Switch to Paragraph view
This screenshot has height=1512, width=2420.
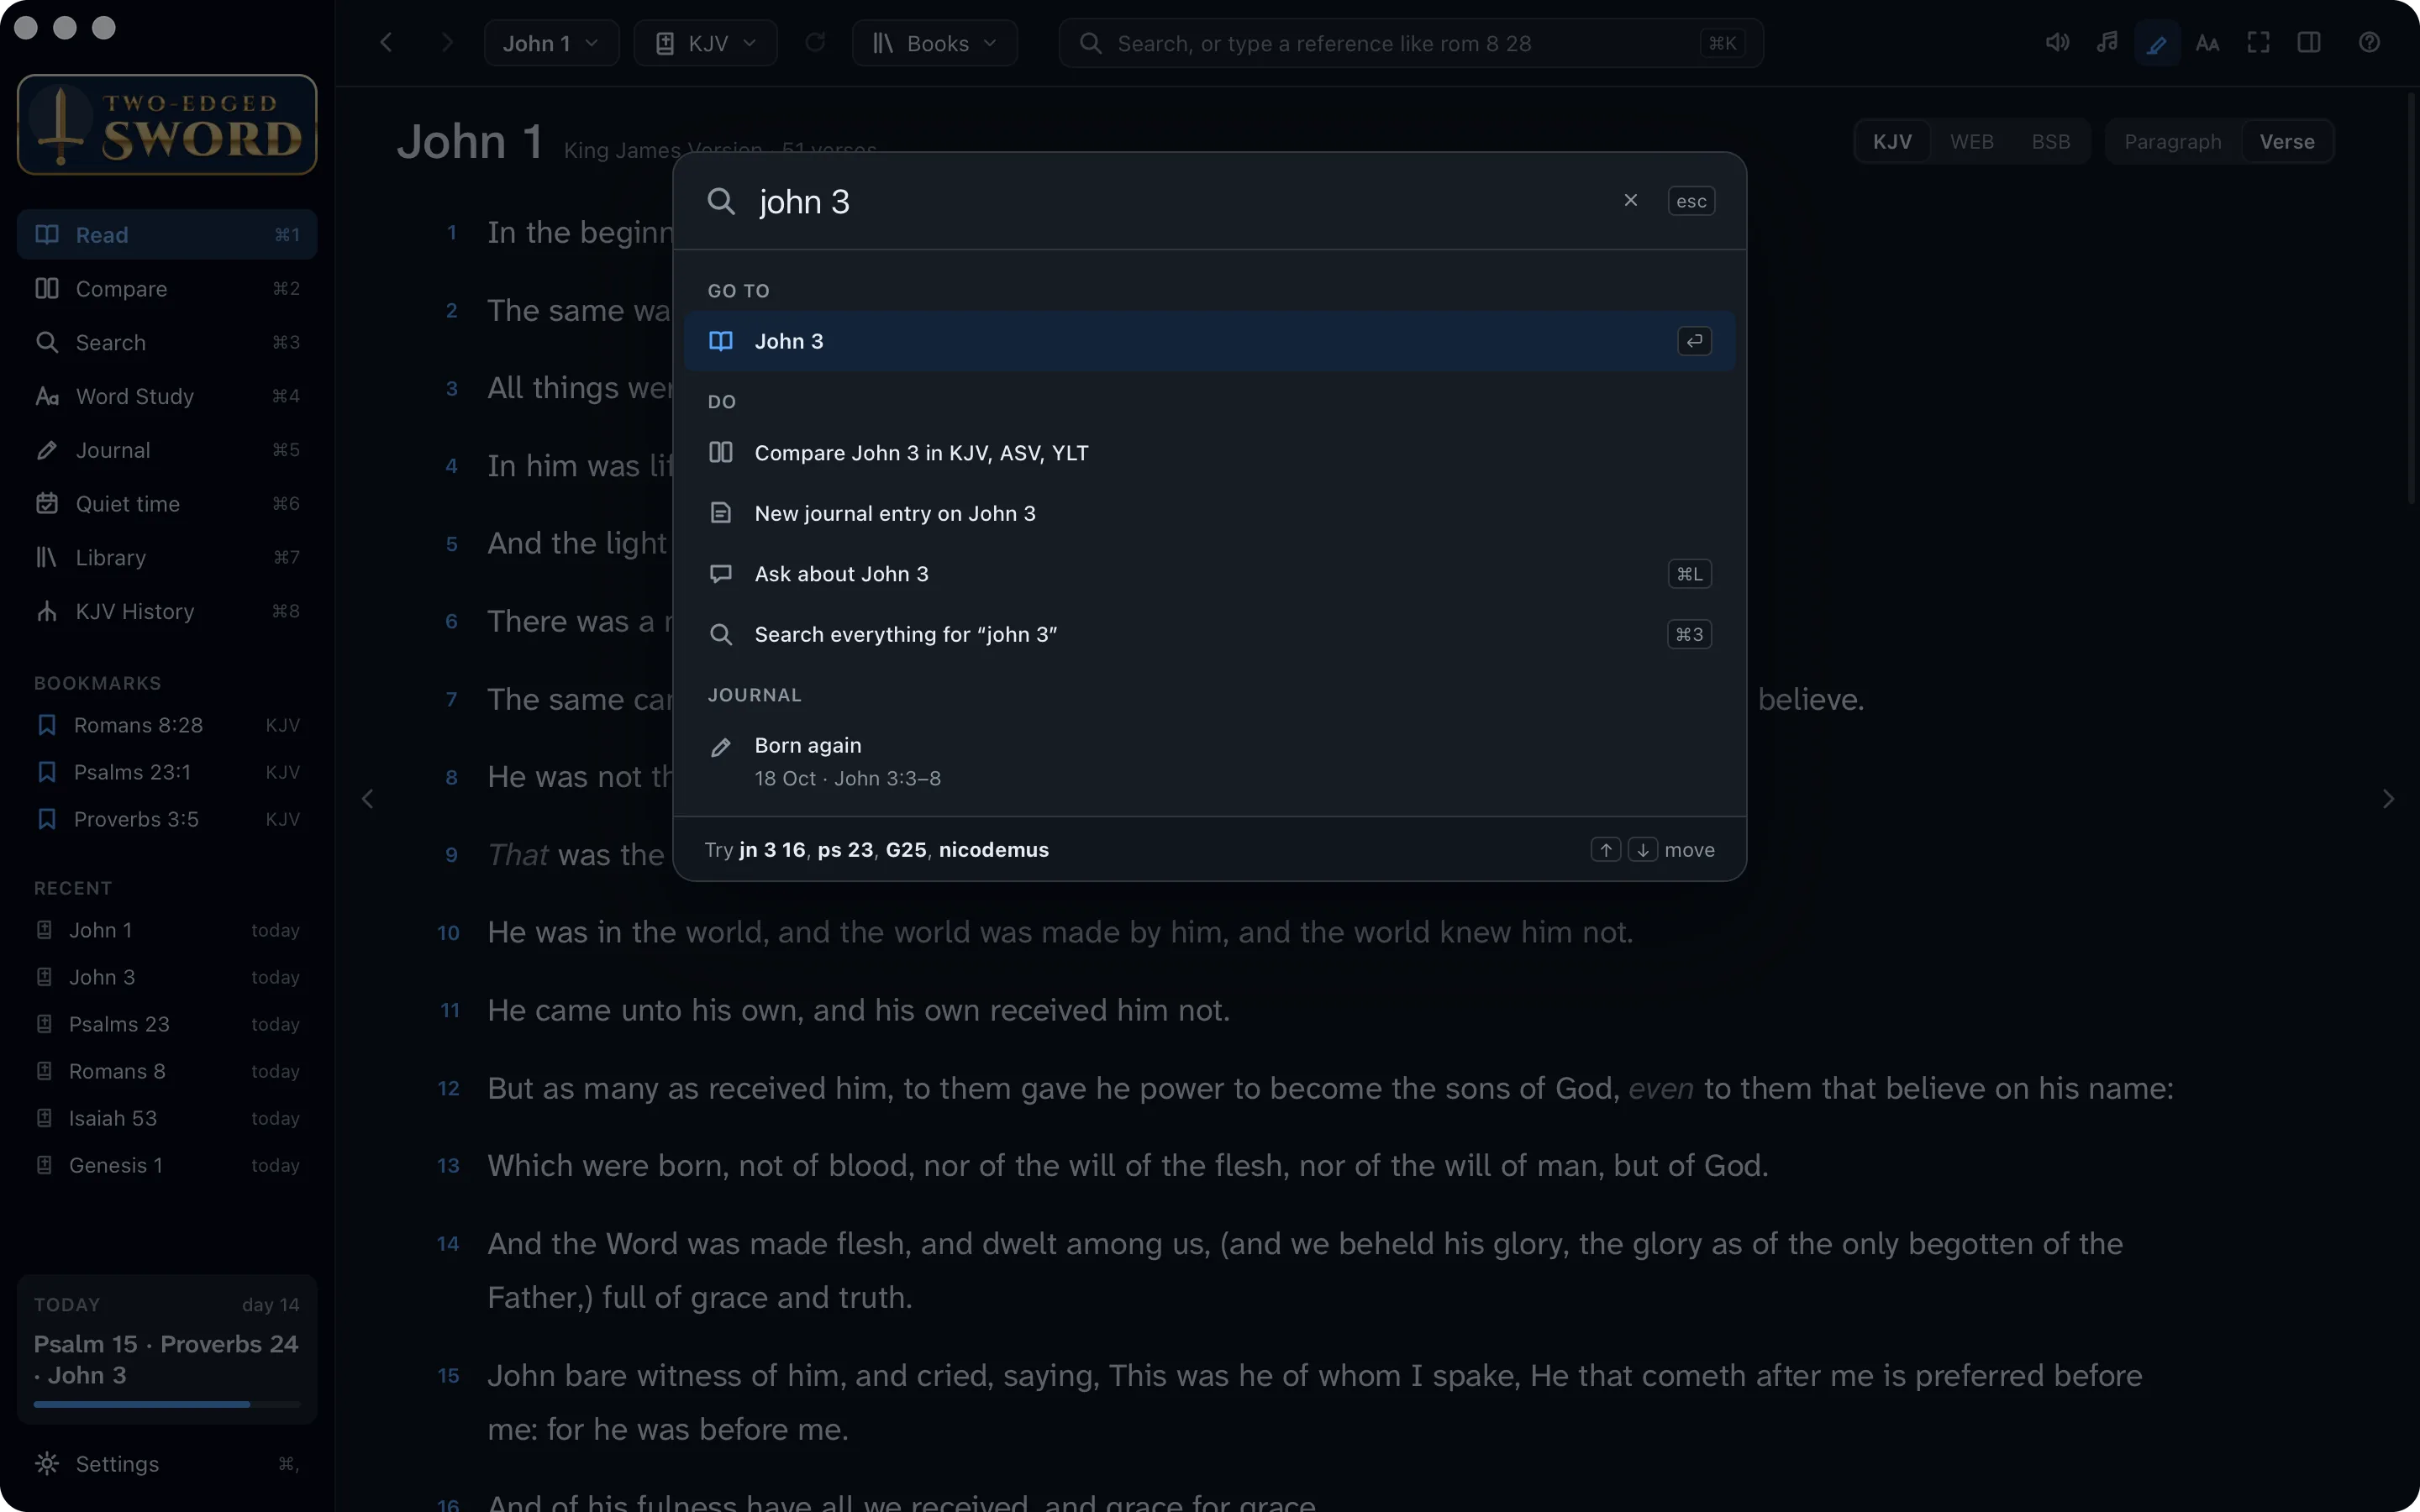(2172, 142)
